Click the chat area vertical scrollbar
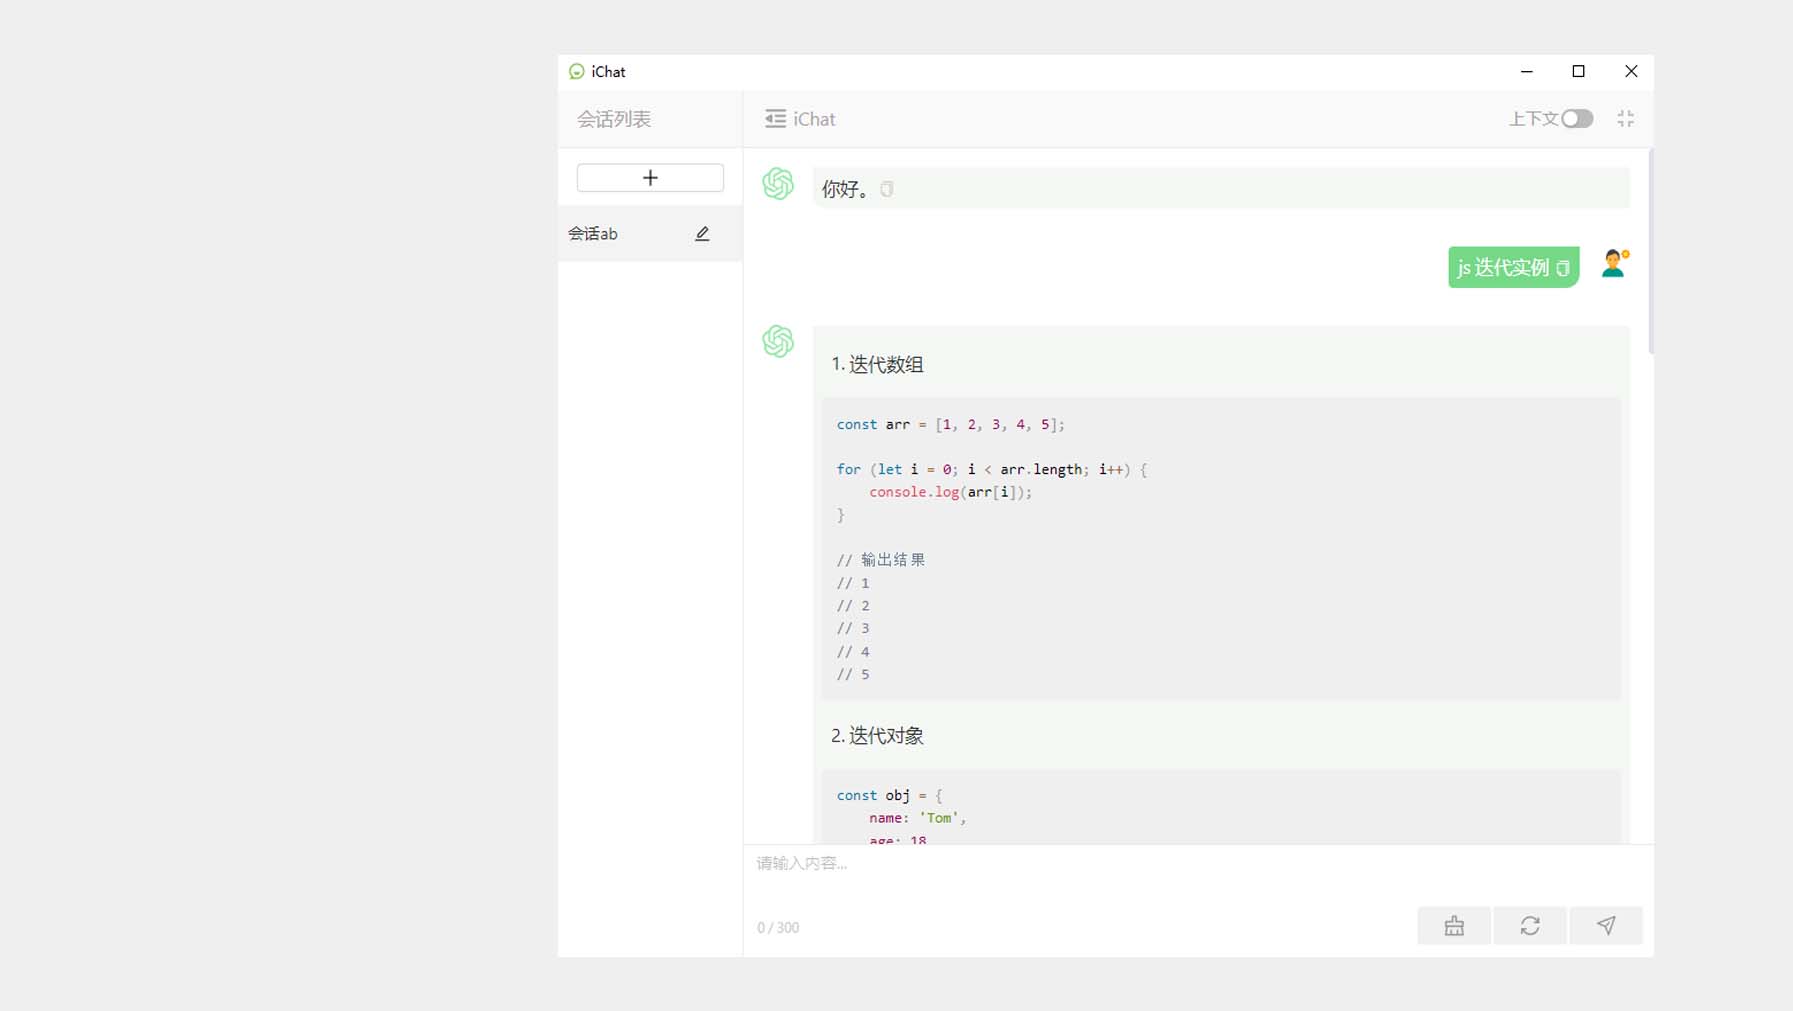 pos(1650,252)
